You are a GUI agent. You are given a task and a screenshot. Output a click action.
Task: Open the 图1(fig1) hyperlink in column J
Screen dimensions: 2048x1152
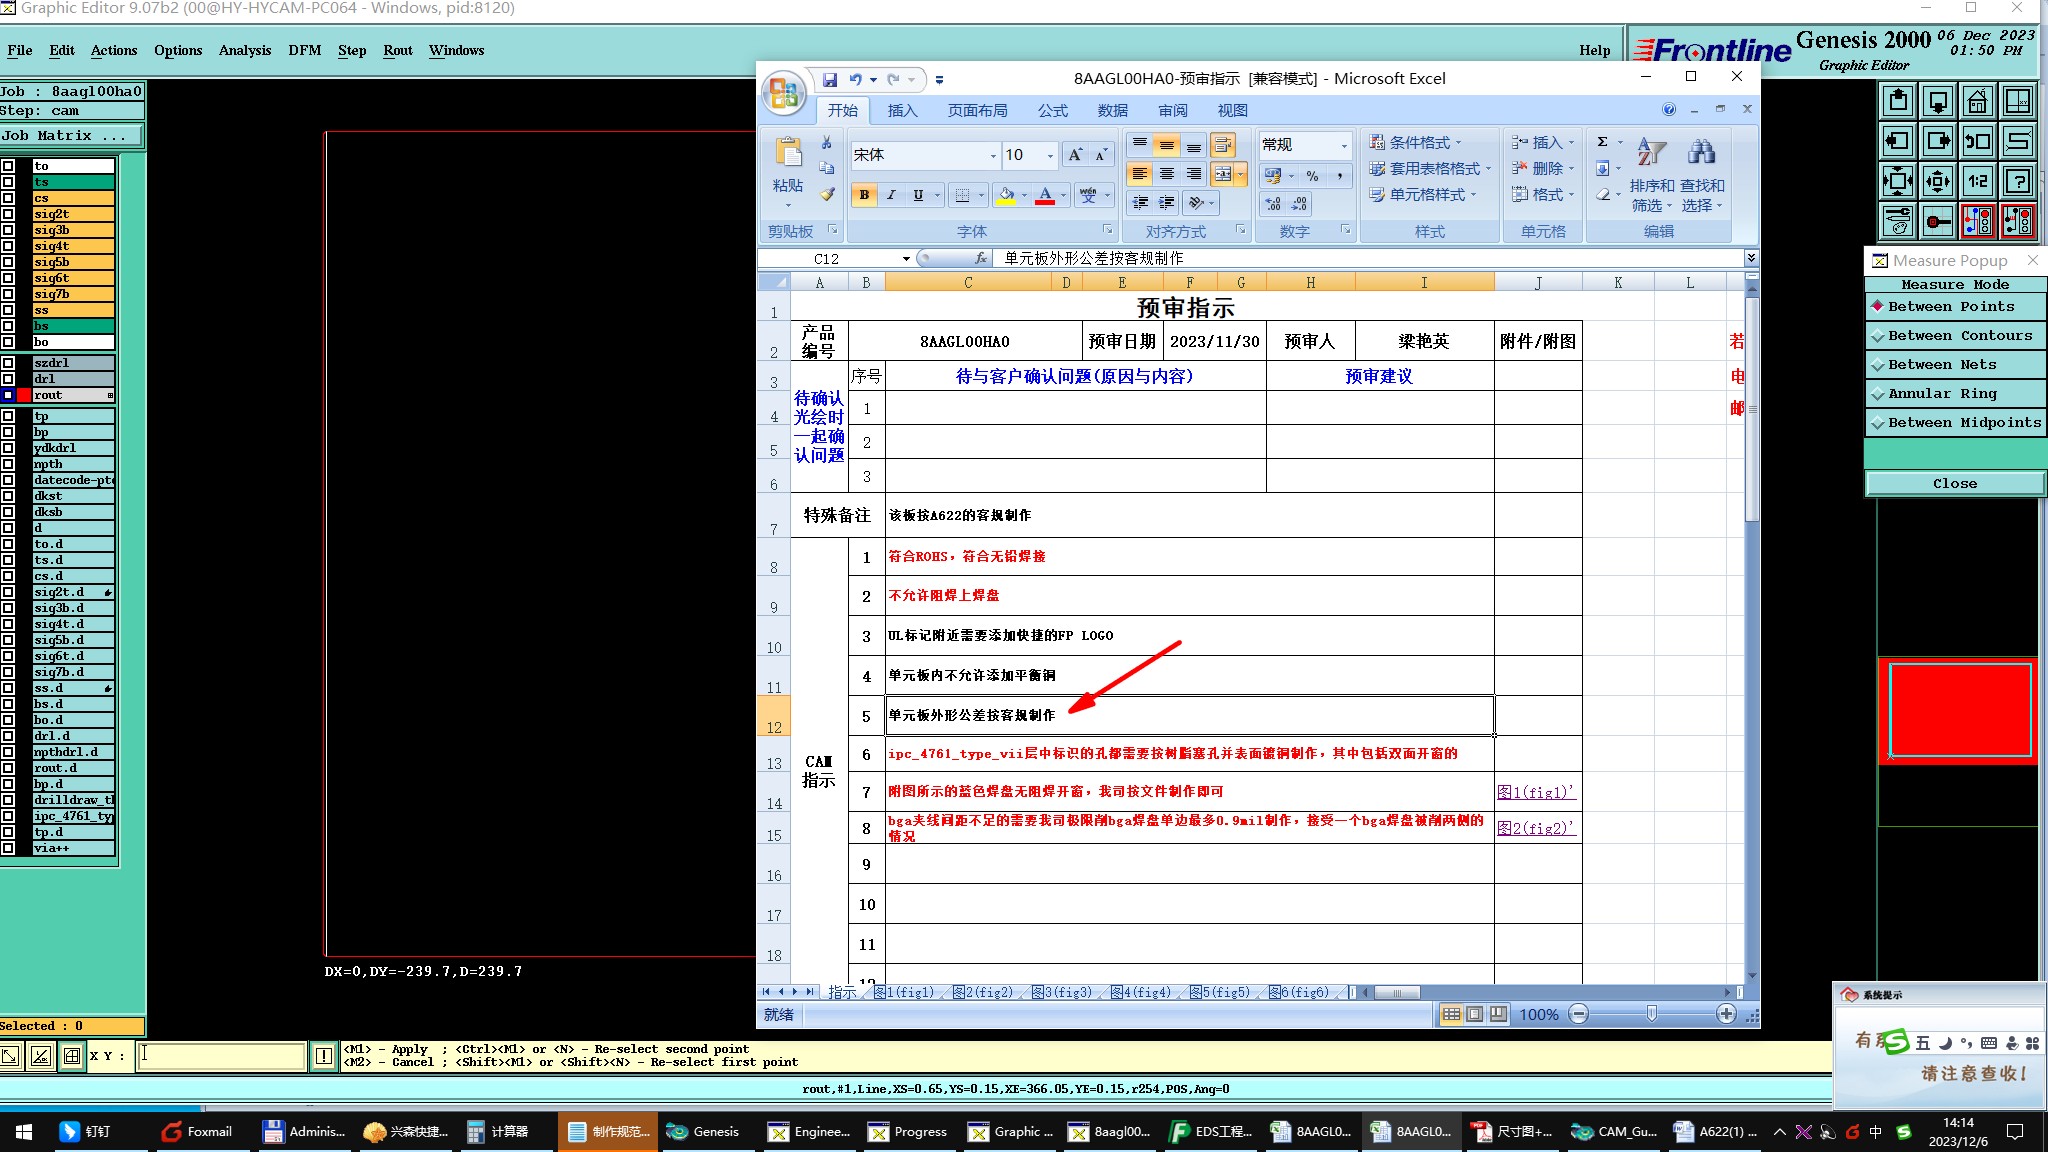coord(1535,792)
